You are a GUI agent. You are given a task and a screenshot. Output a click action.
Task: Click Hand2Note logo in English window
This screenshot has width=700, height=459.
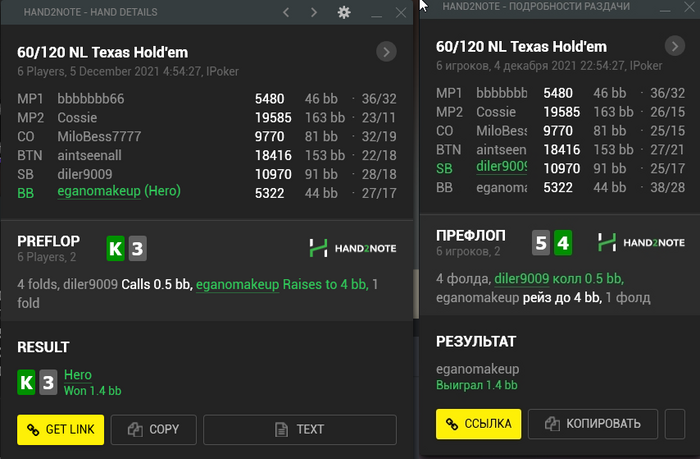[353, 248]
